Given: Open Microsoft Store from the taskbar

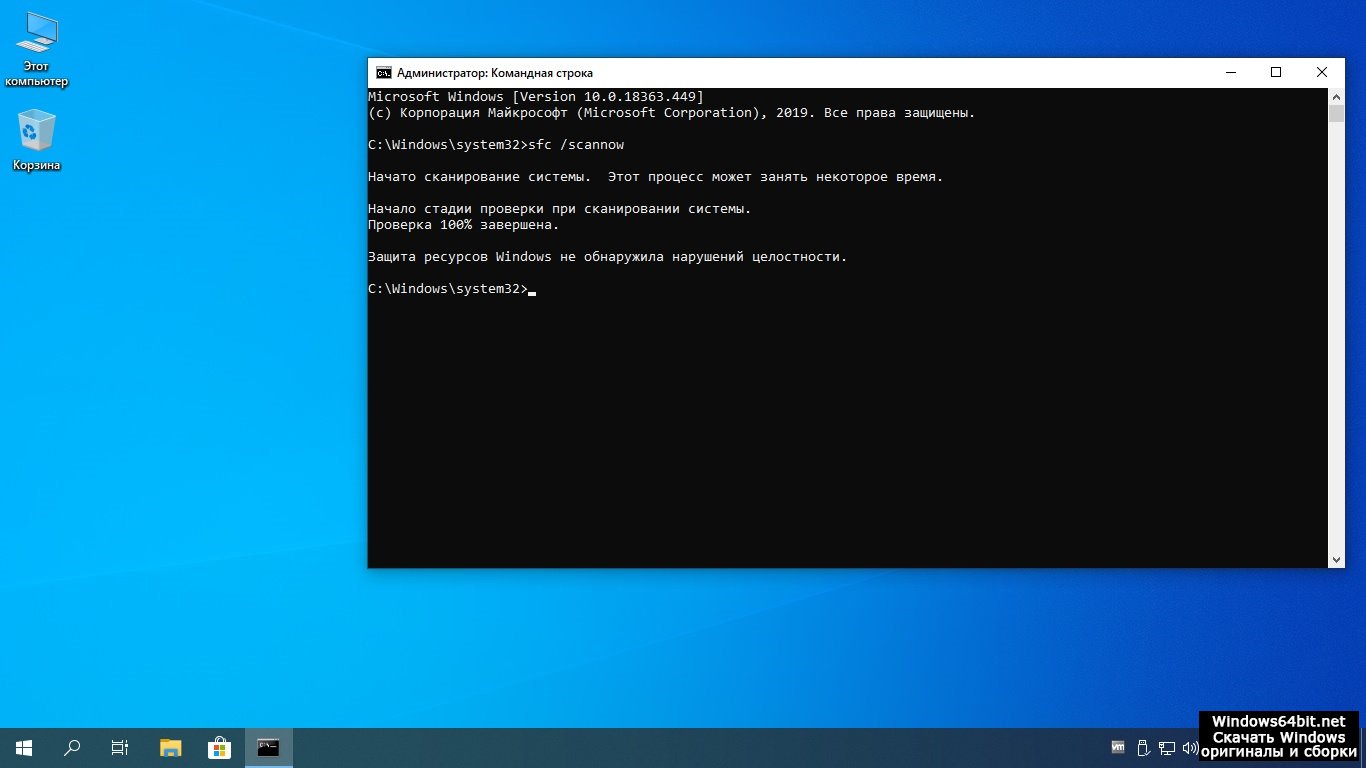Looking at the screenshot, I should (219, 747).
